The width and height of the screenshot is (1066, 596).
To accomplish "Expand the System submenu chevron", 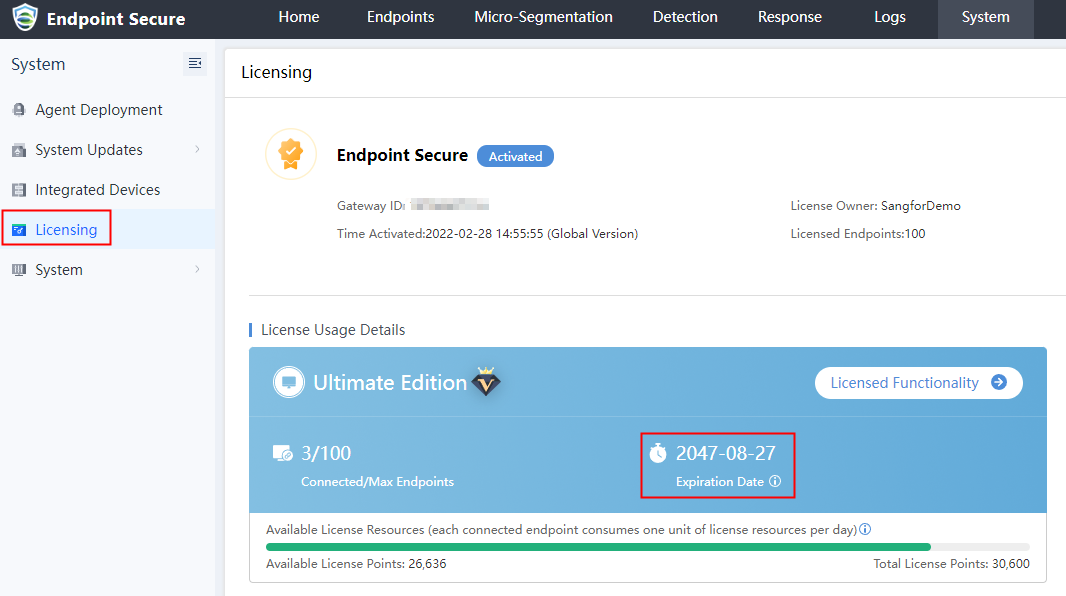I will tap(197, 270).
